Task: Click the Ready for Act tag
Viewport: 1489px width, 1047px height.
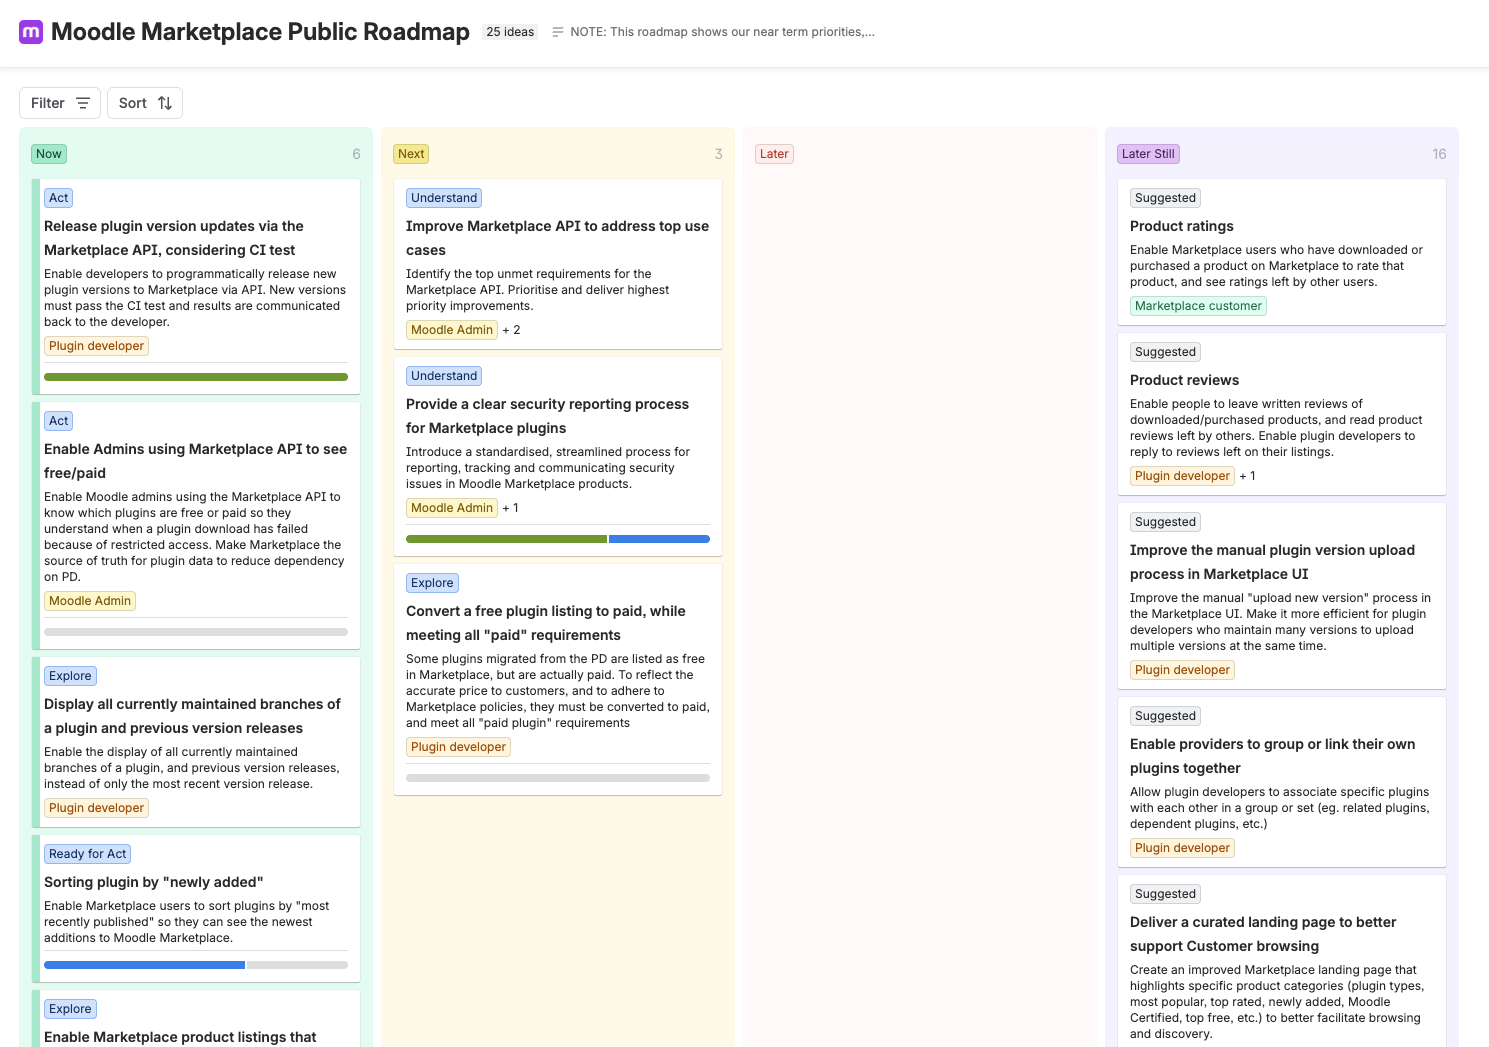Action: pos(88,854)
